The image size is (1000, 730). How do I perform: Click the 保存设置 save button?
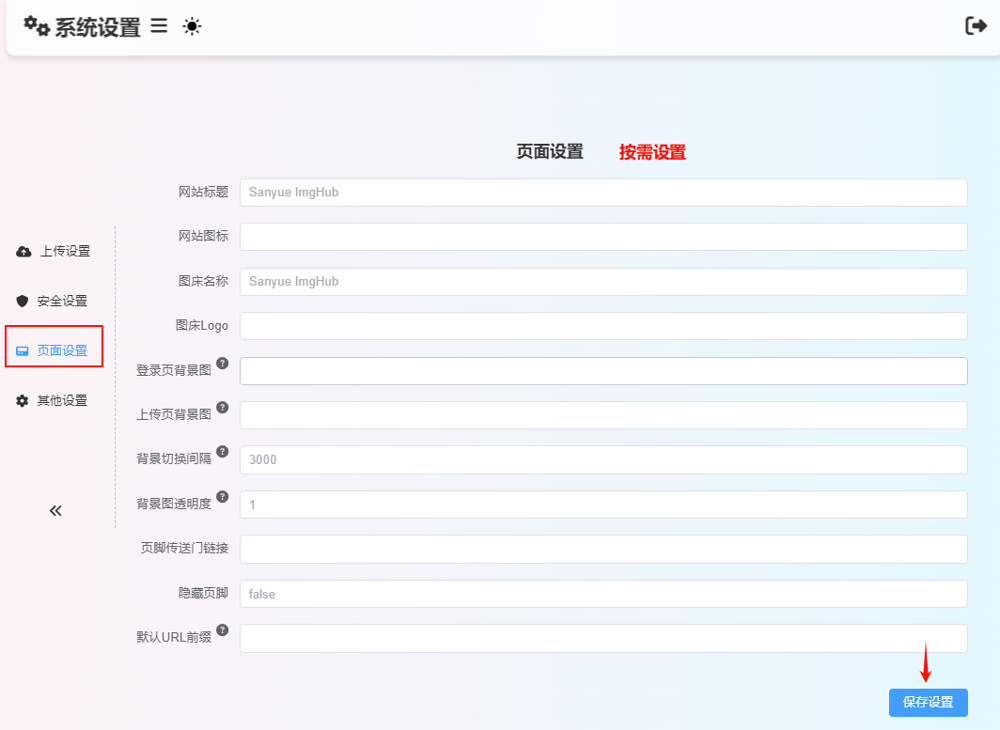(928, 702)
